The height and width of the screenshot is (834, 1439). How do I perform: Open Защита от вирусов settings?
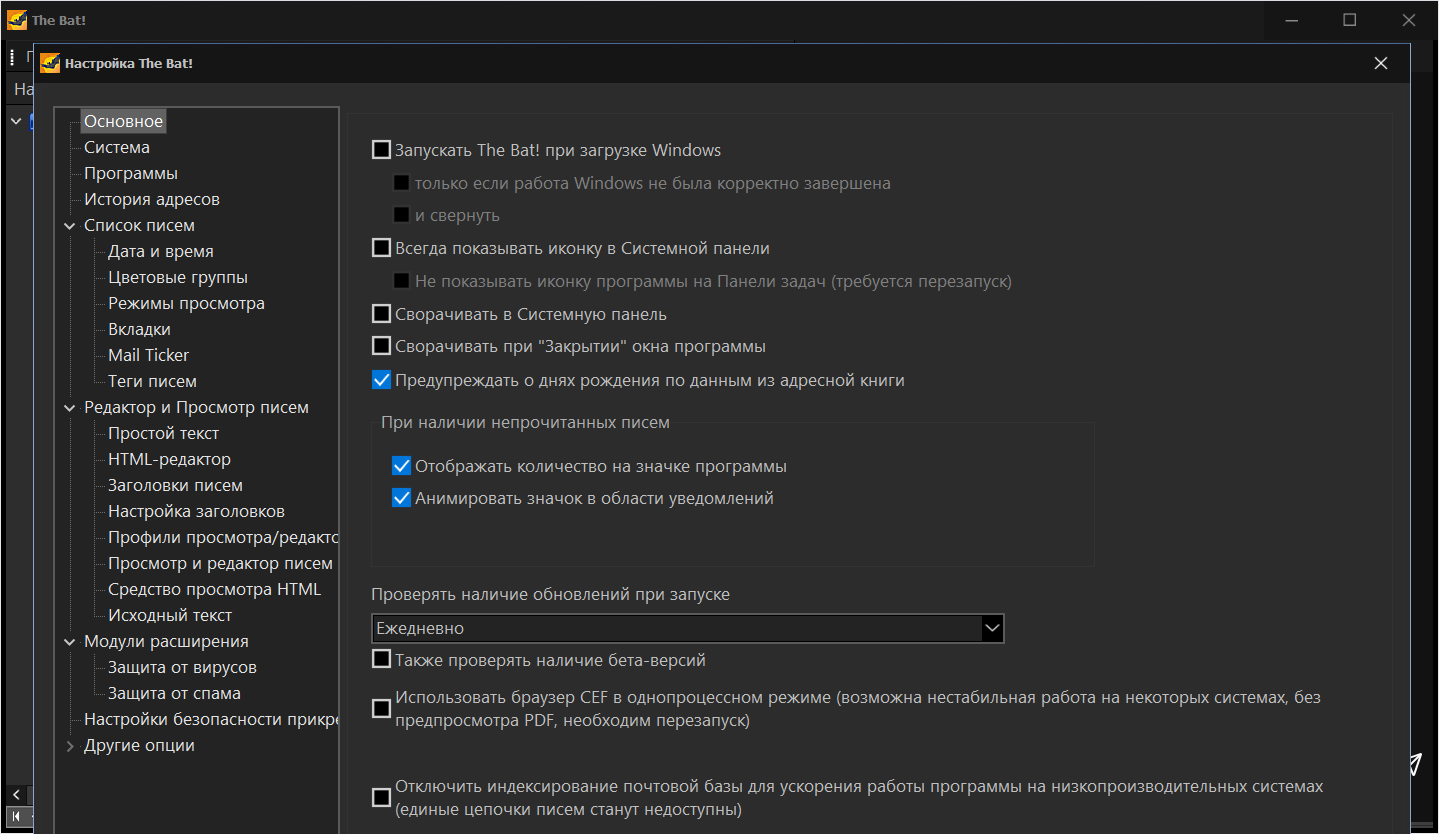(182, 667)
